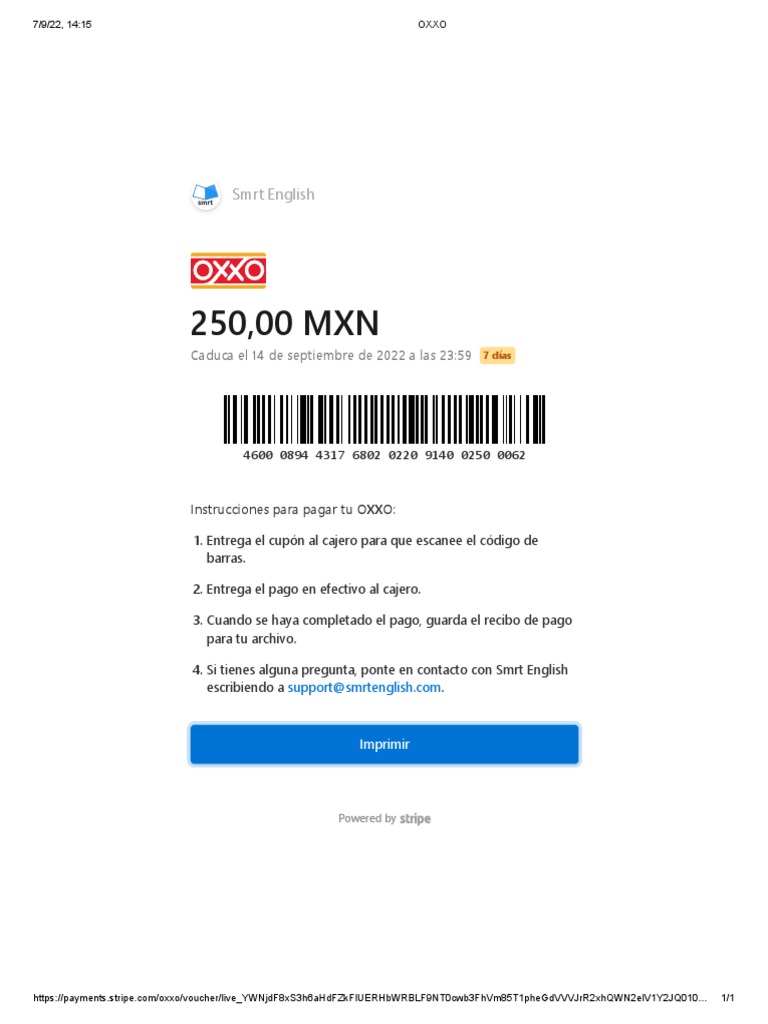The height and width of the screenshot is (1024, 768).
Task: Click the expiry date line 'Caduca el 14 de septiembre'
Action: point(330,356)
